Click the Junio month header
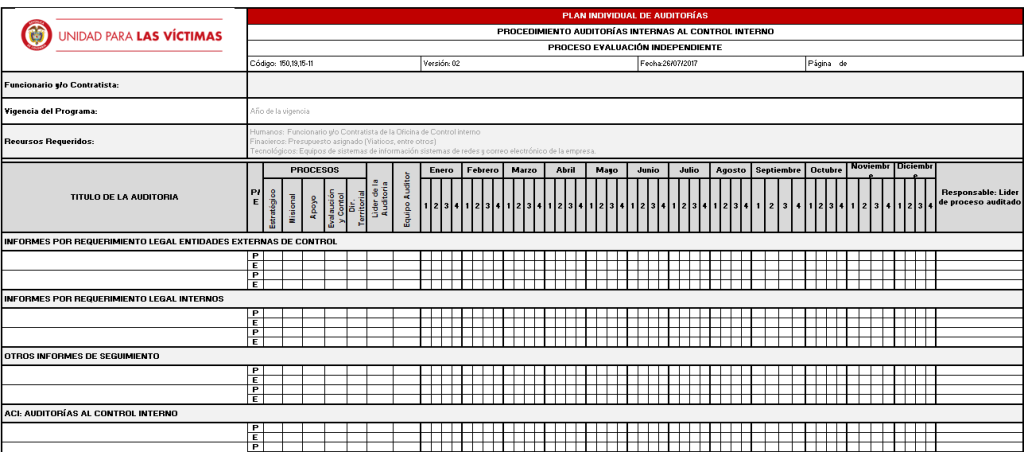The width and height of the screenshot is (1024, 452). pos(648,170)
